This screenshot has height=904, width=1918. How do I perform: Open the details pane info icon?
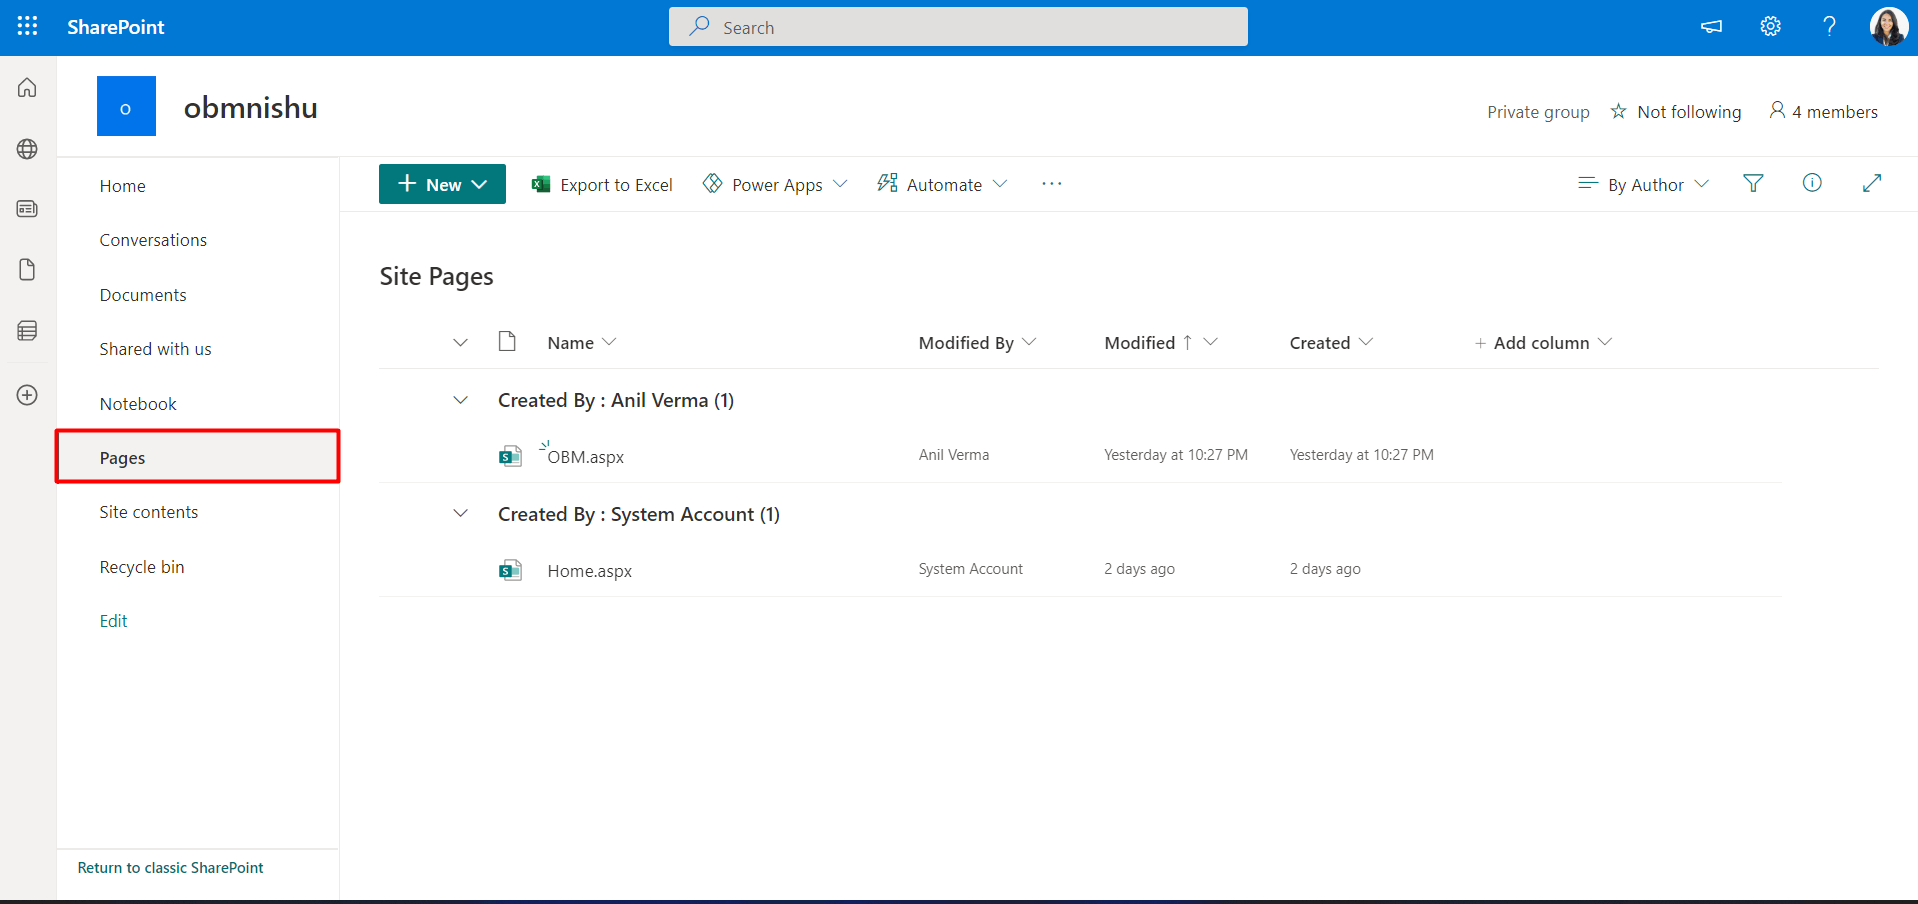coord(1812,183)
